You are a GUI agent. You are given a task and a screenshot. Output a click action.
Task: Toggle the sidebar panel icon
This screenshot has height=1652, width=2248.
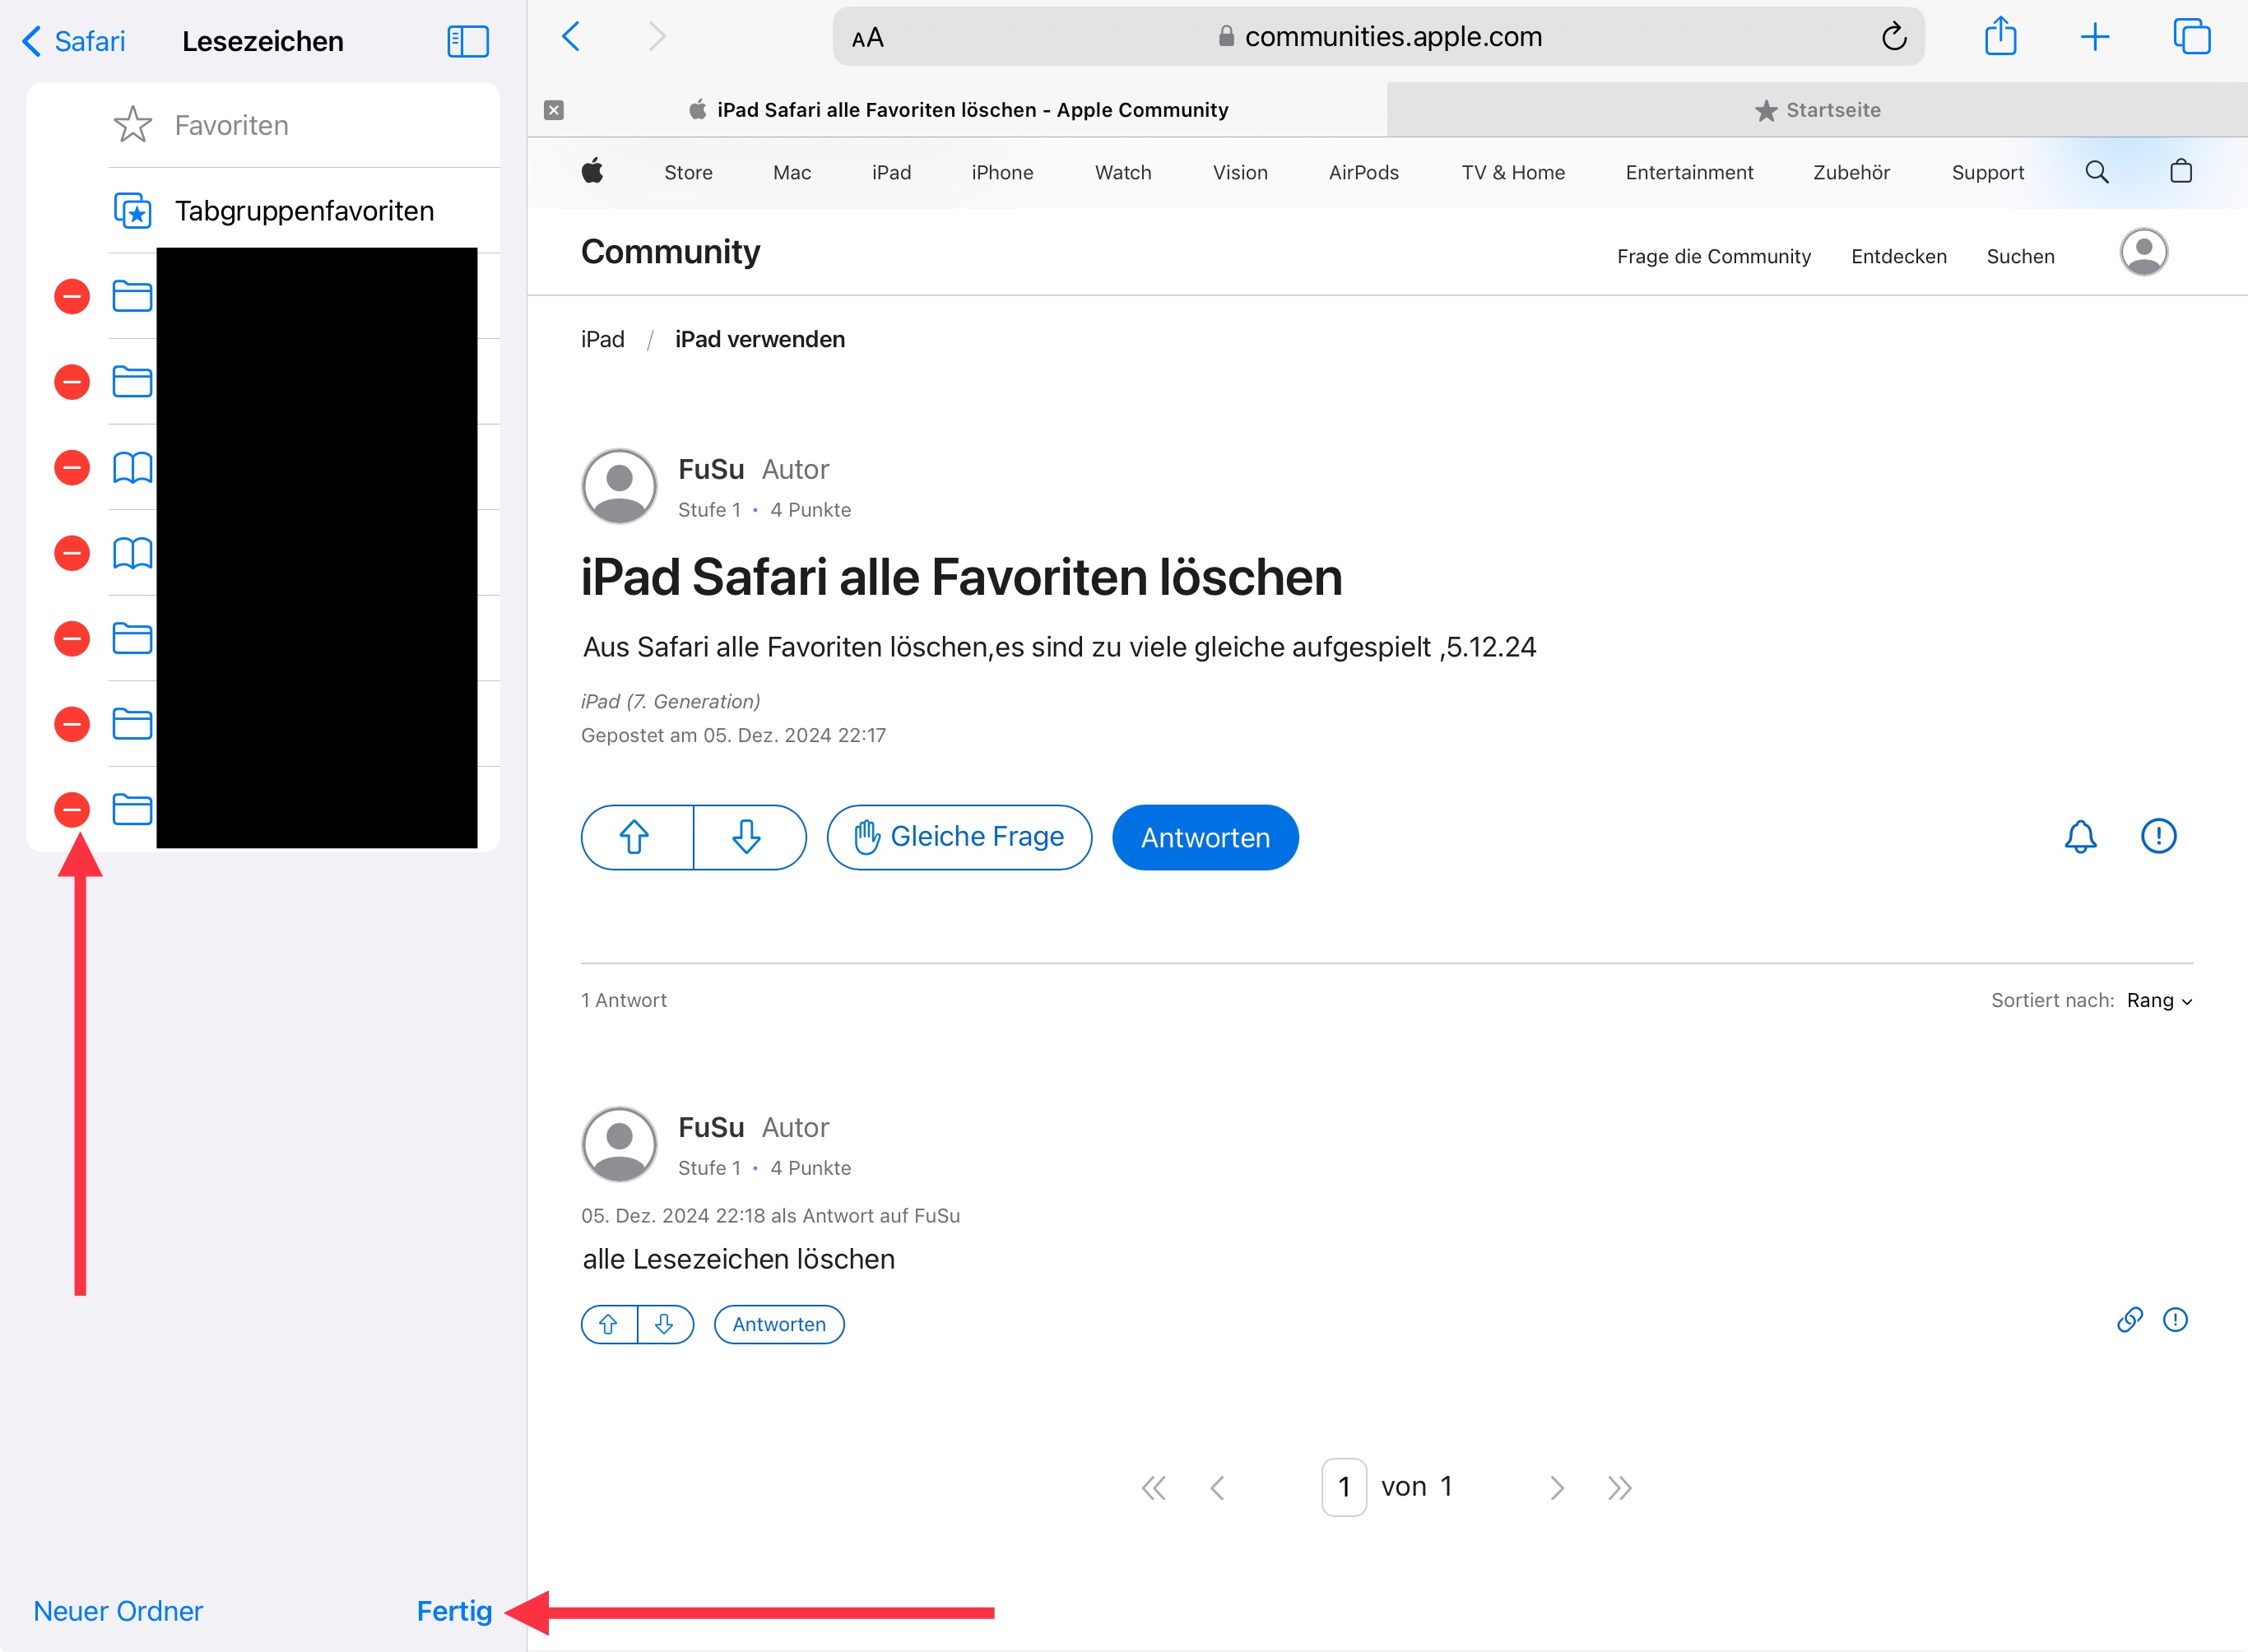(x=467, y=41)
